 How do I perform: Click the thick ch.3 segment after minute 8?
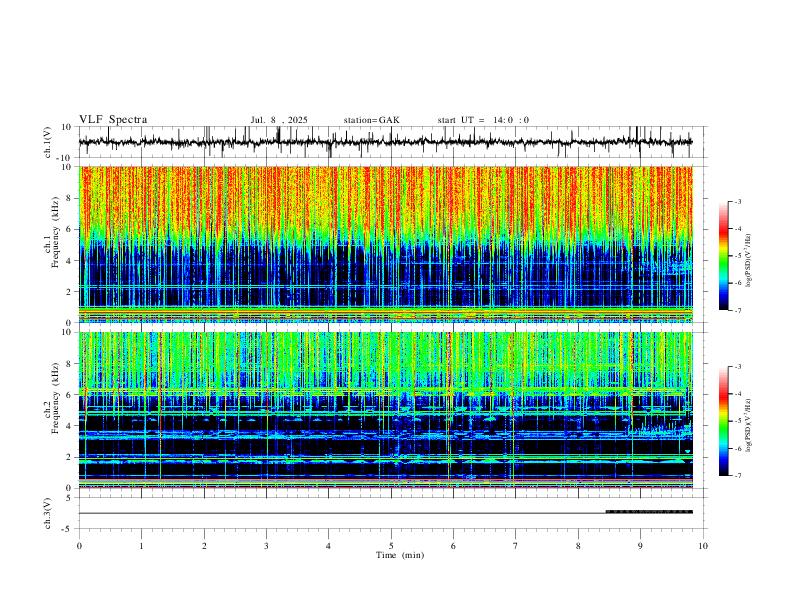click(x=649, y=512)
